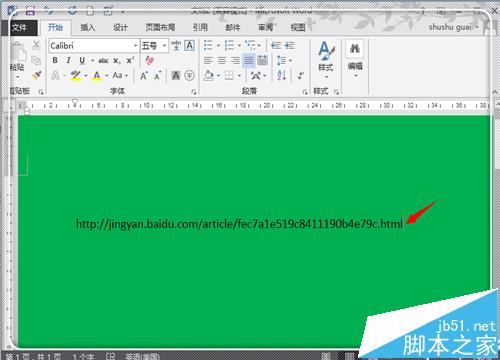Toggle center alignment button
500x360 pixels.
tap(222, 61)
